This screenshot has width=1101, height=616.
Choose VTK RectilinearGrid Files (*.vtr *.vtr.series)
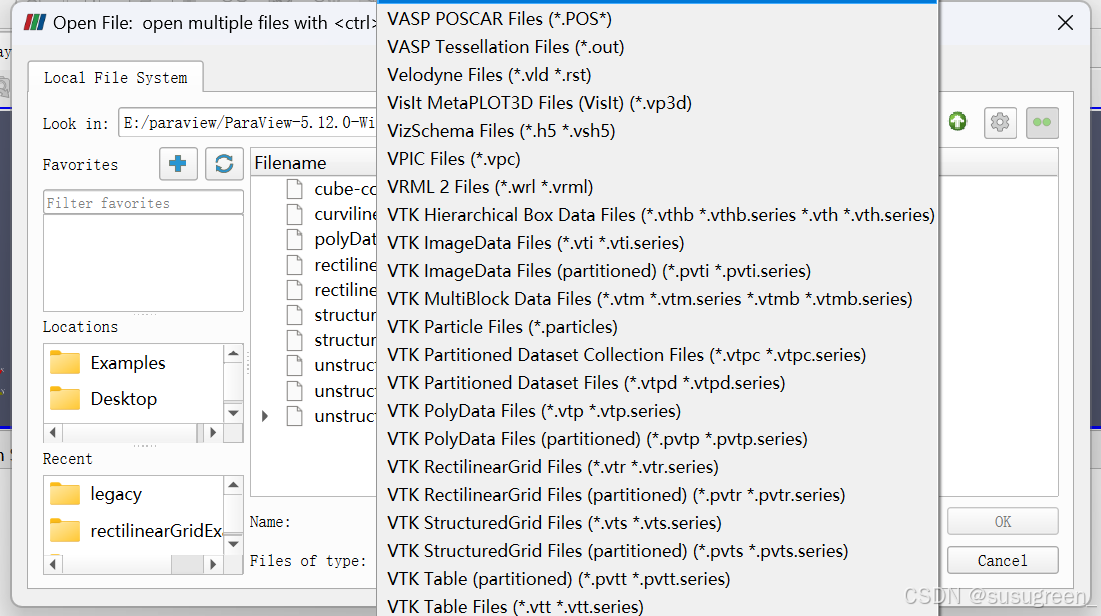pyautogui.click(x=657, y=467)
